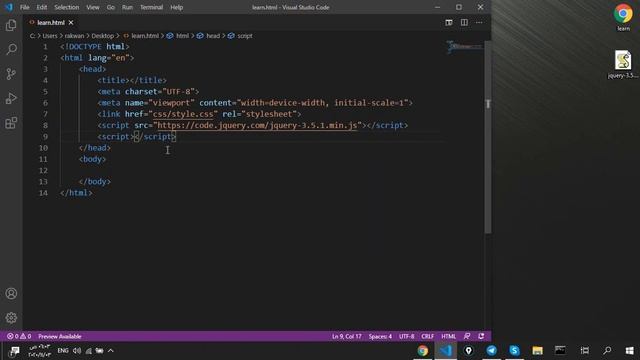Open the editor More Actions ellipsis
The image size is (640, 360).
click(479, 22)
